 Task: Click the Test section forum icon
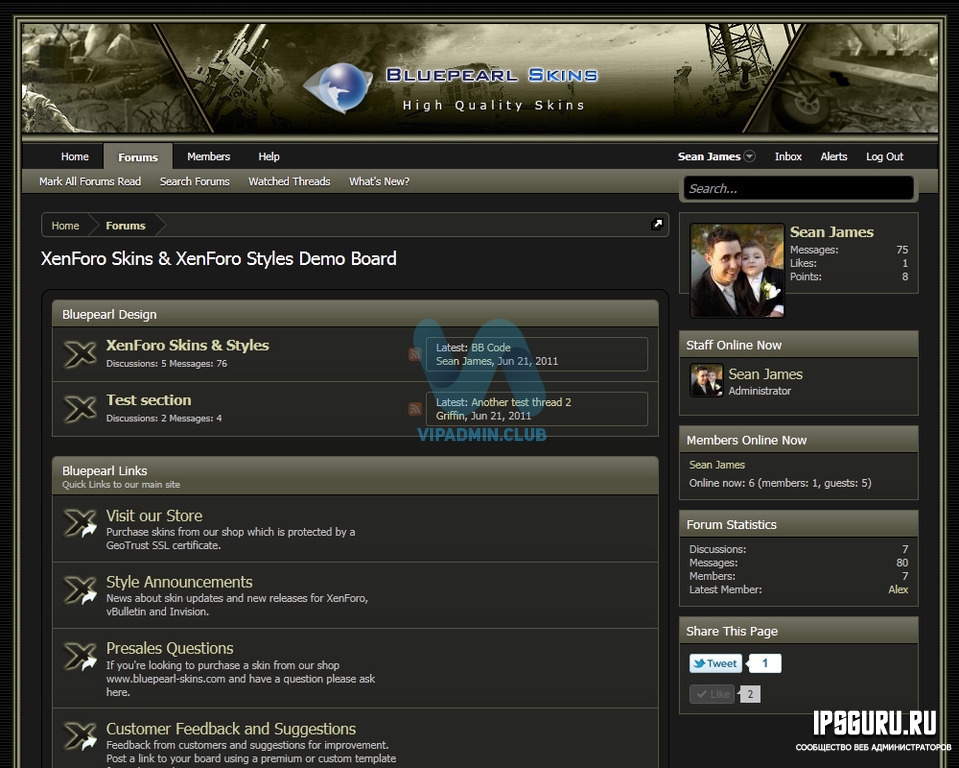point(80,409)
